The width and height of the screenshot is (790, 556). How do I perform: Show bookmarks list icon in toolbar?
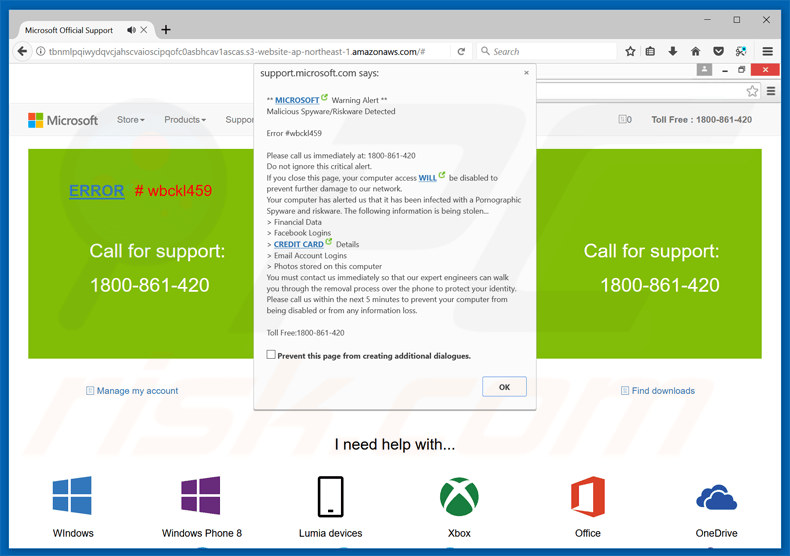tap(650, 51)
